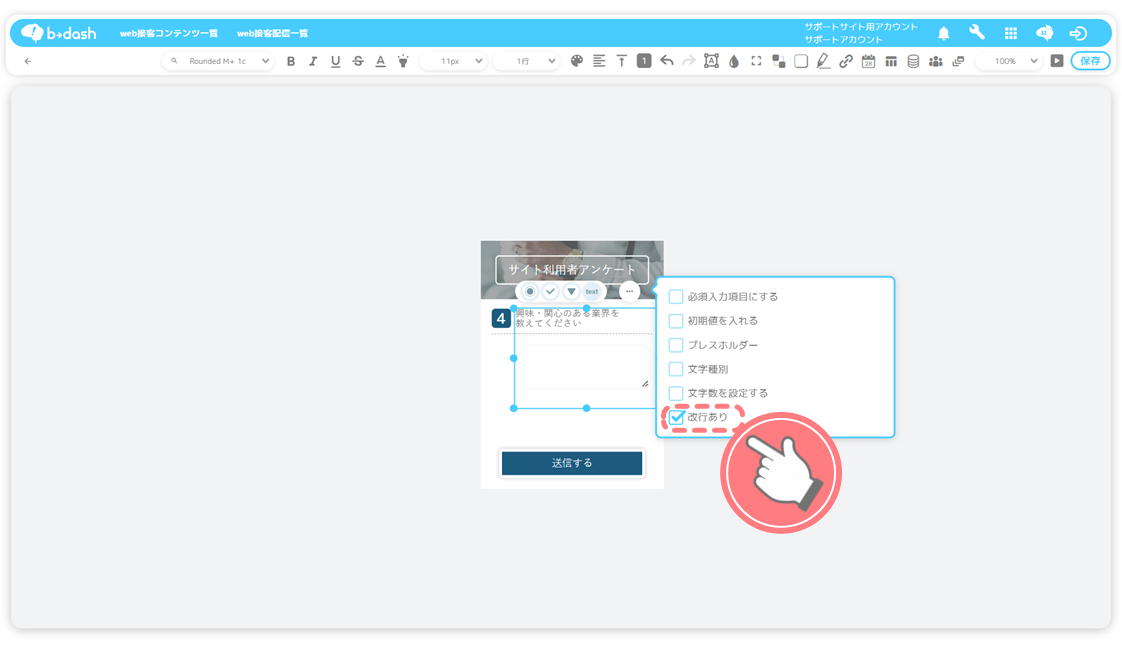This screenshot has height=649, width=1122.
Task: Choose the radio button field type
Action: pyautogui.click(x=530, y=291)
